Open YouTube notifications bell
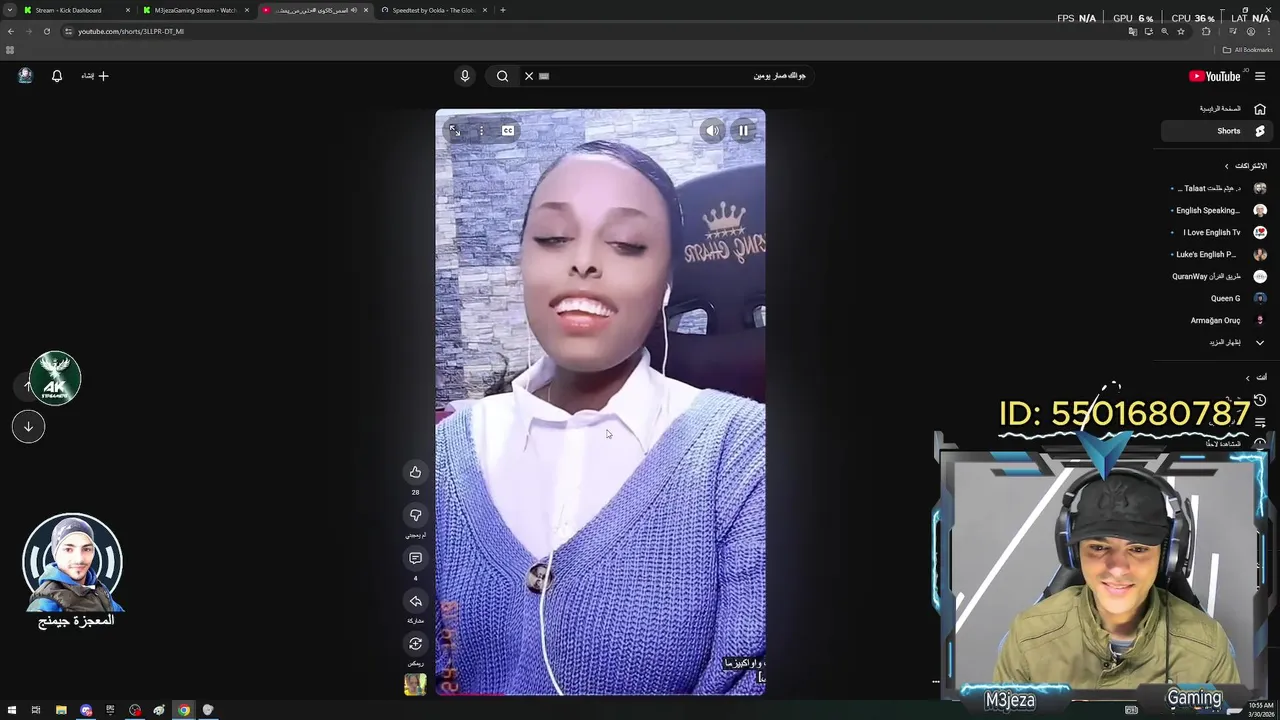The height and width of the screenshot is (720, 1280). pyautogui.click(x=57, y=76)
